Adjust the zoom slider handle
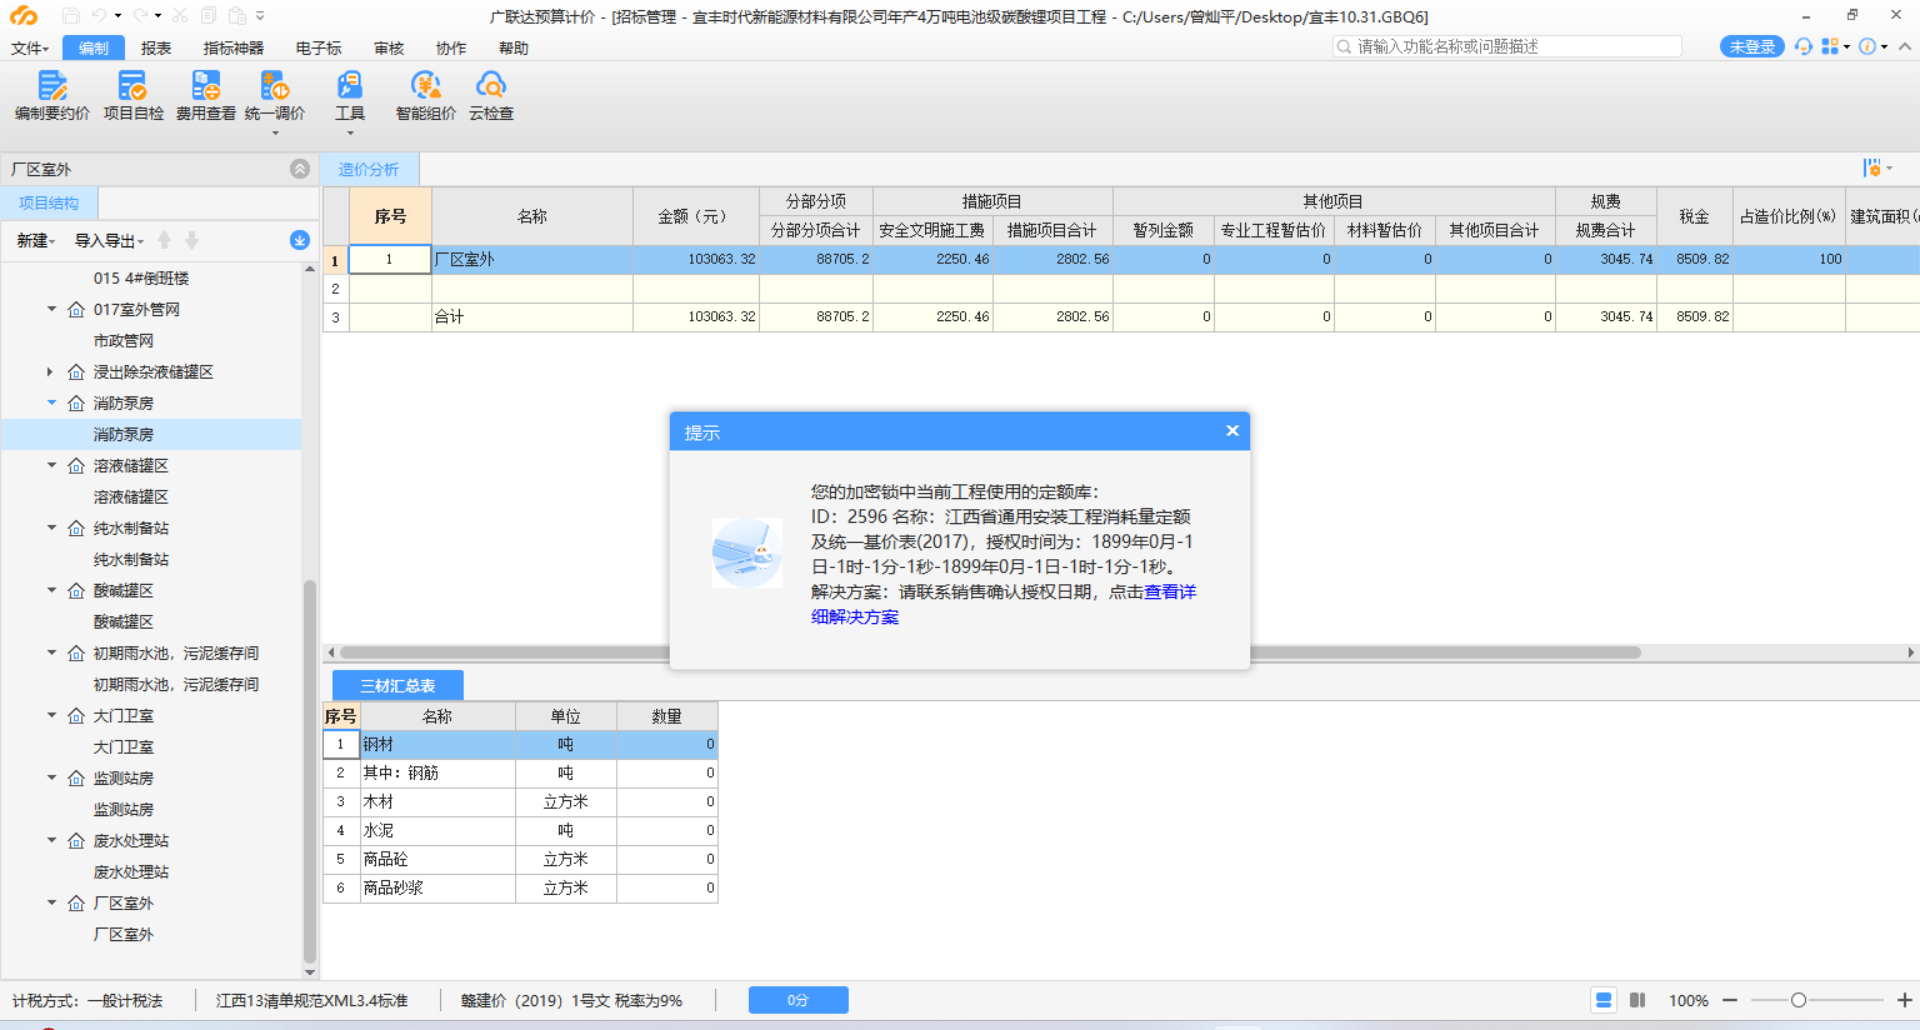 pyautogui.click(x=1798, y=1000)
